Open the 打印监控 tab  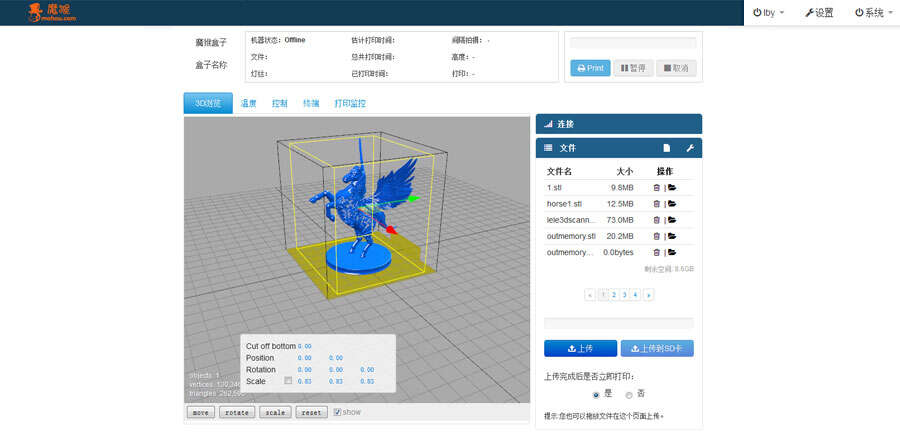[350, 103]
